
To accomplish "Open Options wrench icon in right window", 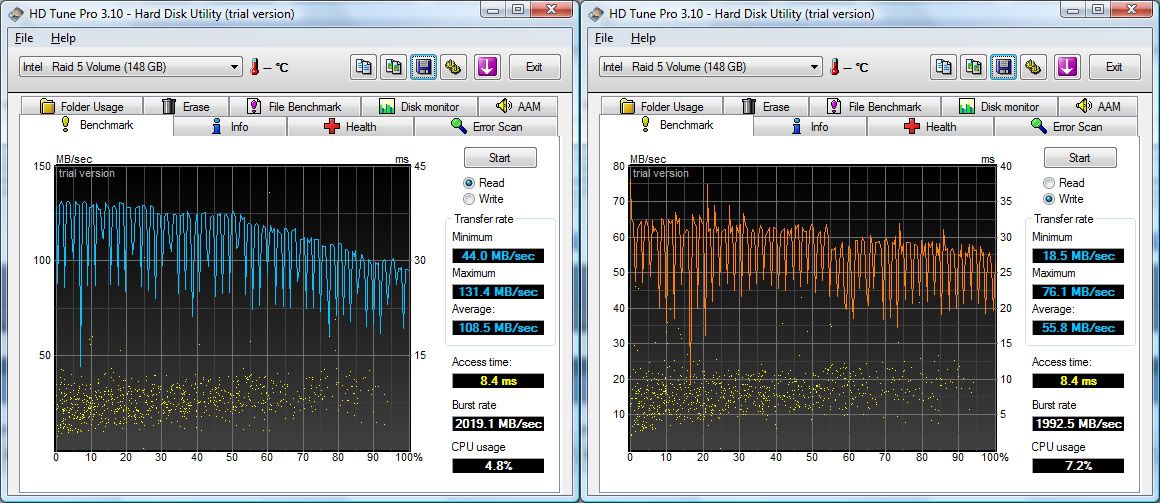I will pyautogui.click(x=1033, y=67).
